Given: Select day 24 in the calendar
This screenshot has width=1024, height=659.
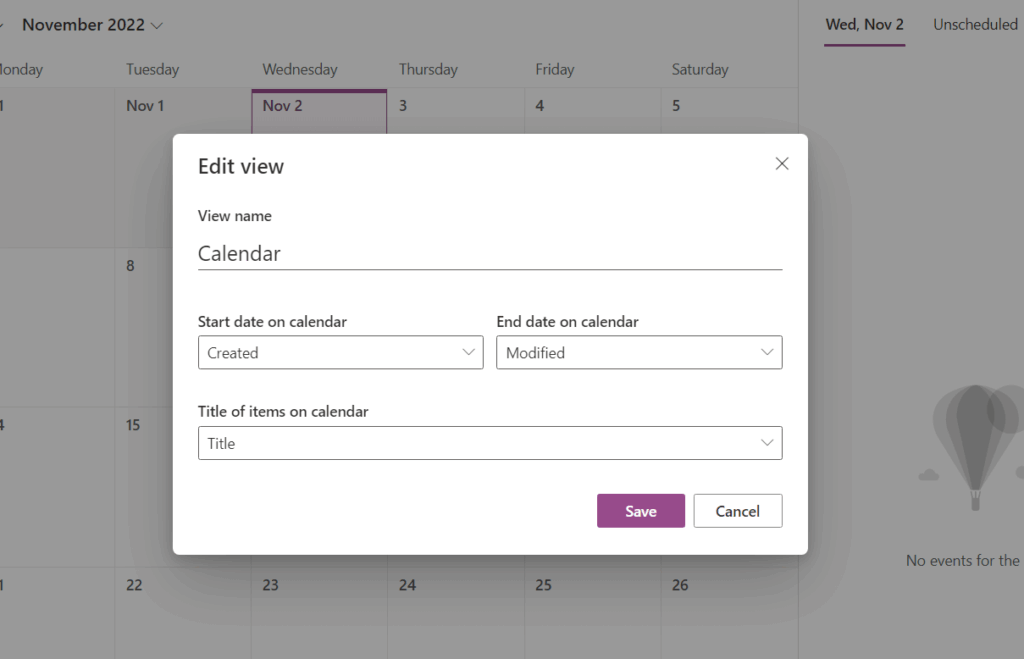Looking at the screenshot, I should click(x=456, y=613).
